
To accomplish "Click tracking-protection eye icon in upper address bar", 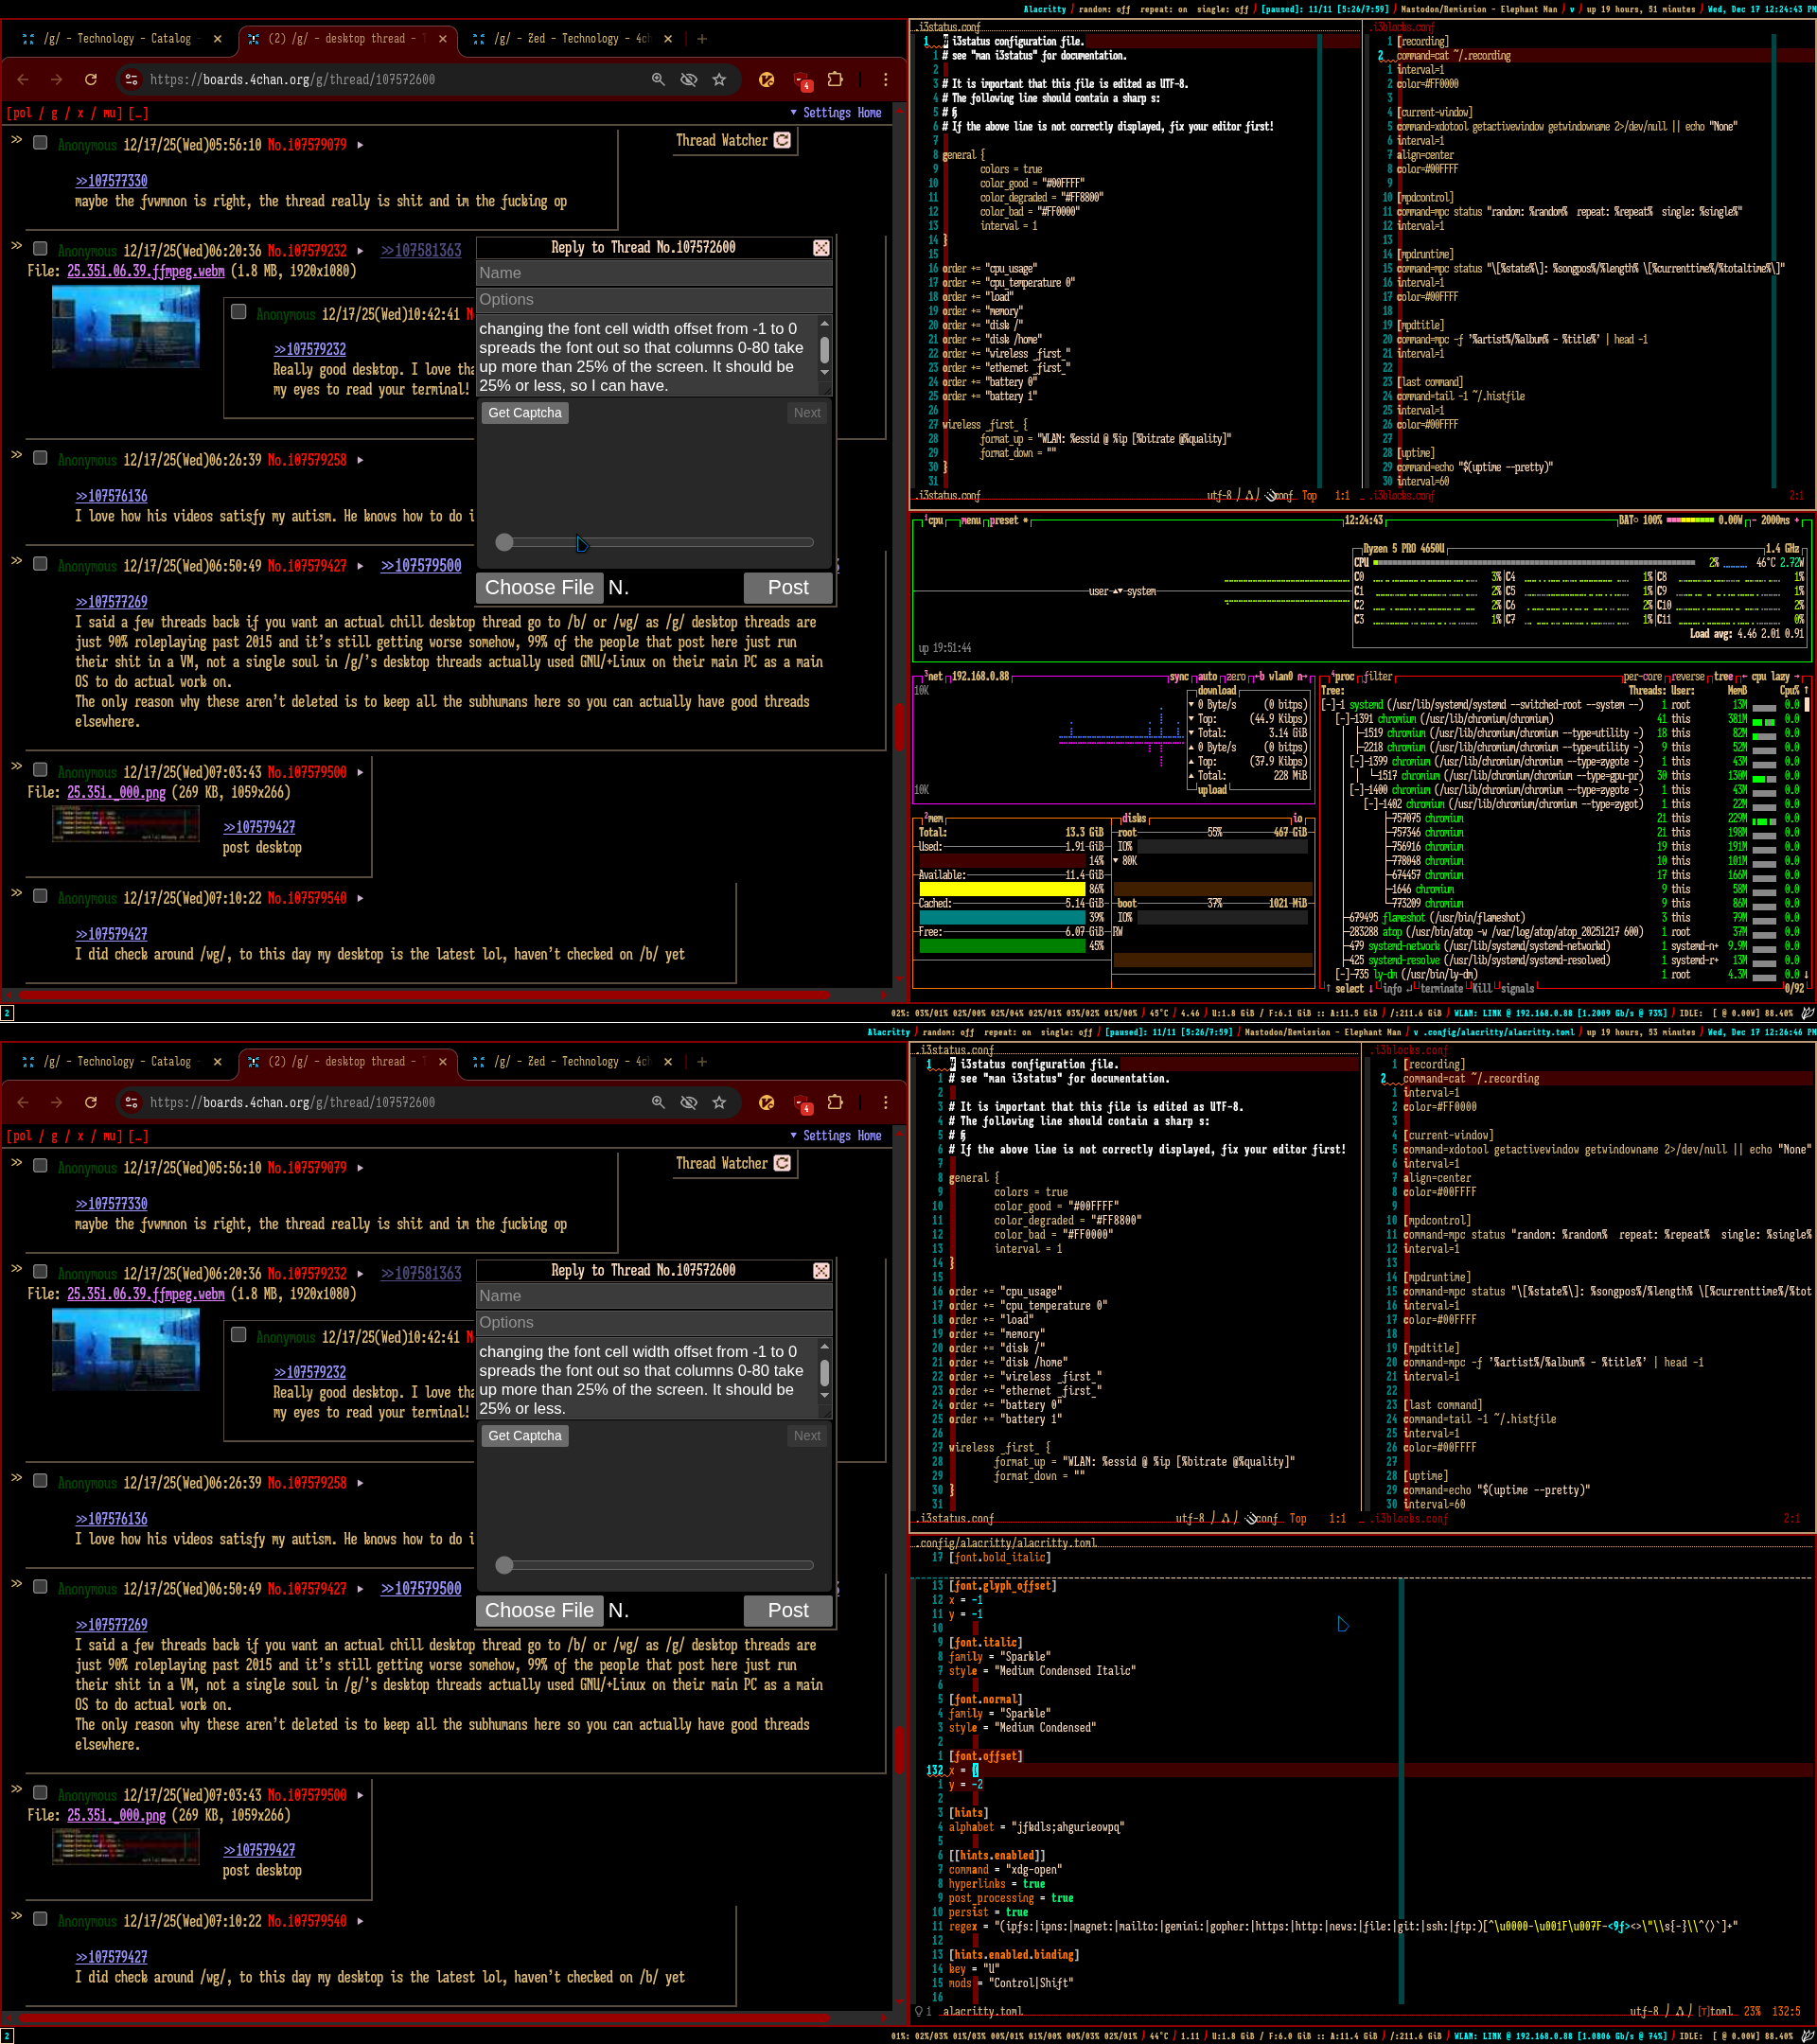I will click(689, 79).
